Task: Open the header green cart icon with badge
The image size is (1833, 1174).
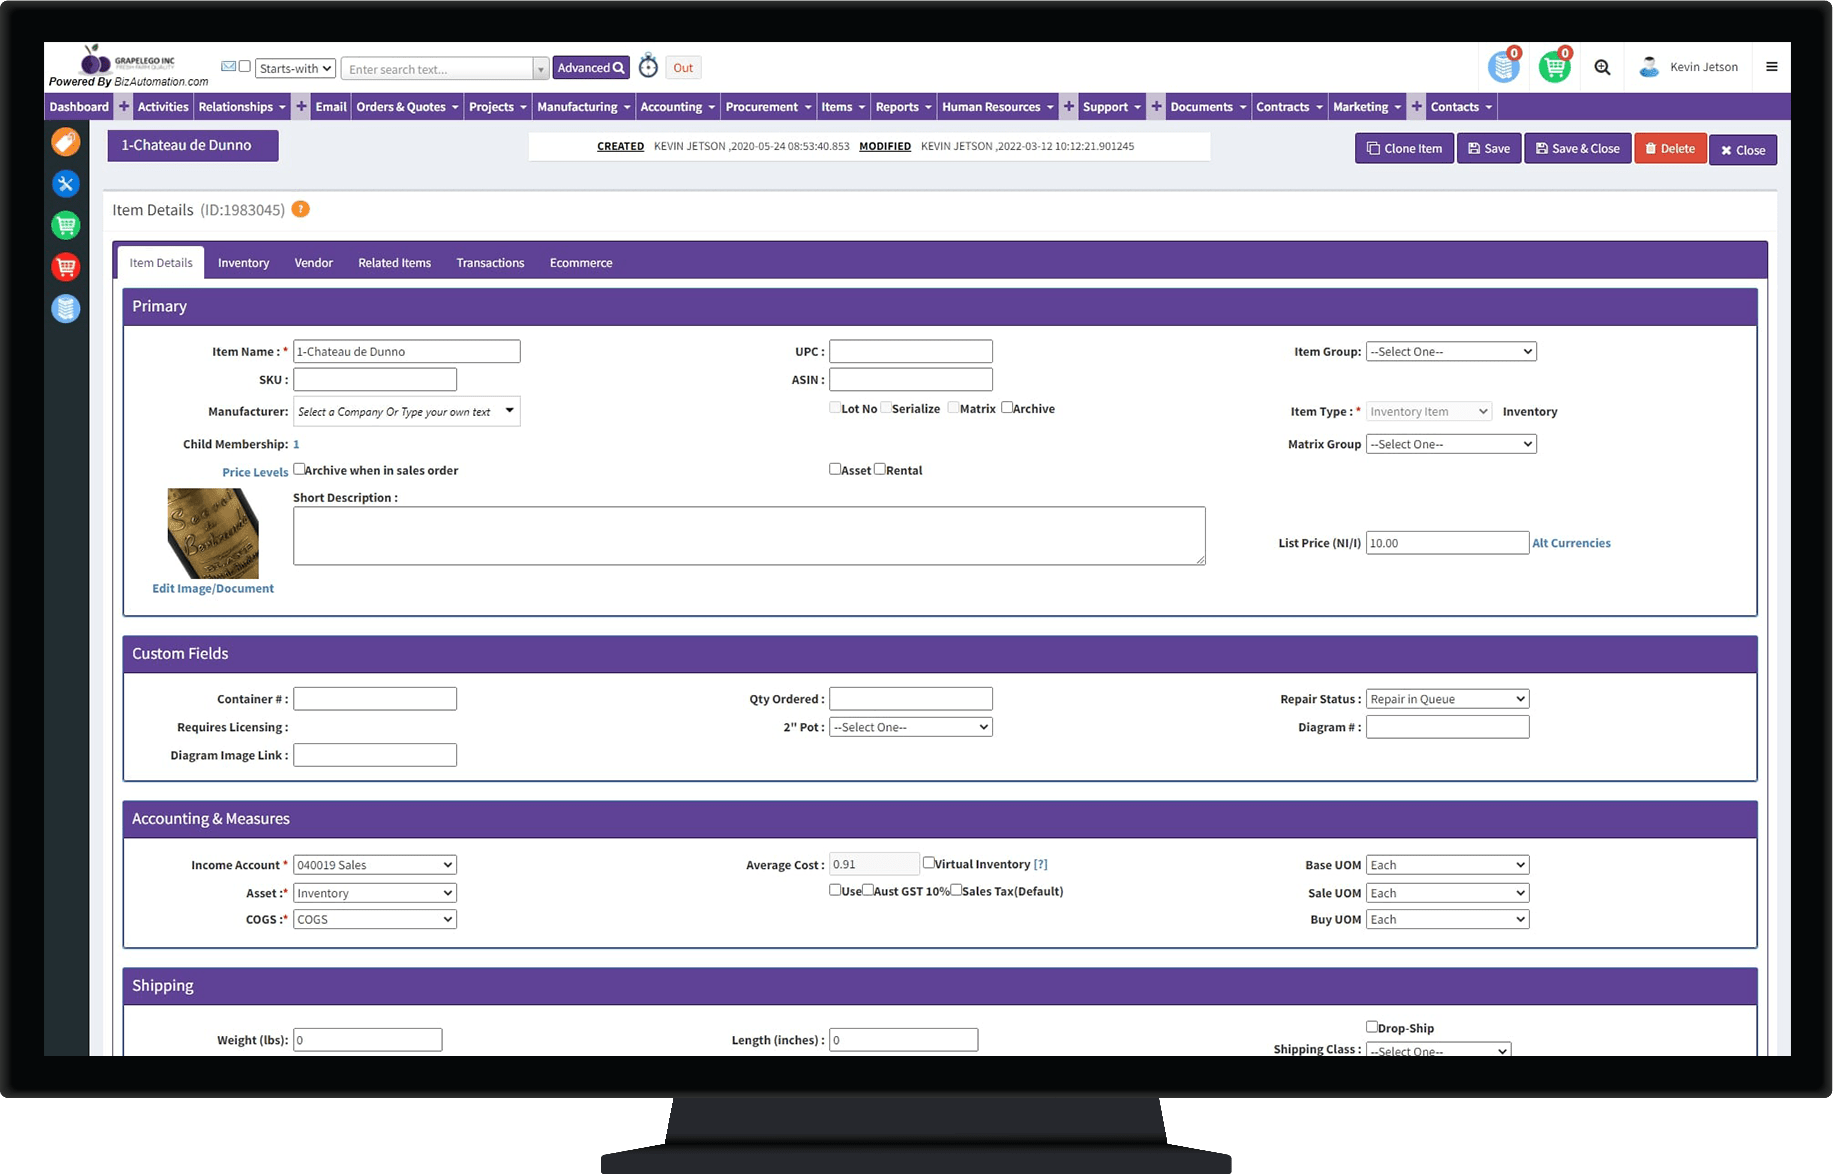Action: click(1555, 66)
